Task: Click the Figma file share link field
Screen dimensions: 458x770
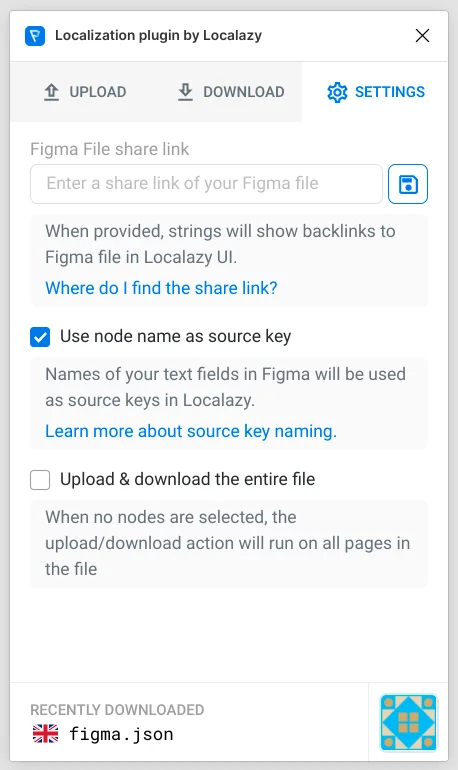Action: tap(206, 184)
